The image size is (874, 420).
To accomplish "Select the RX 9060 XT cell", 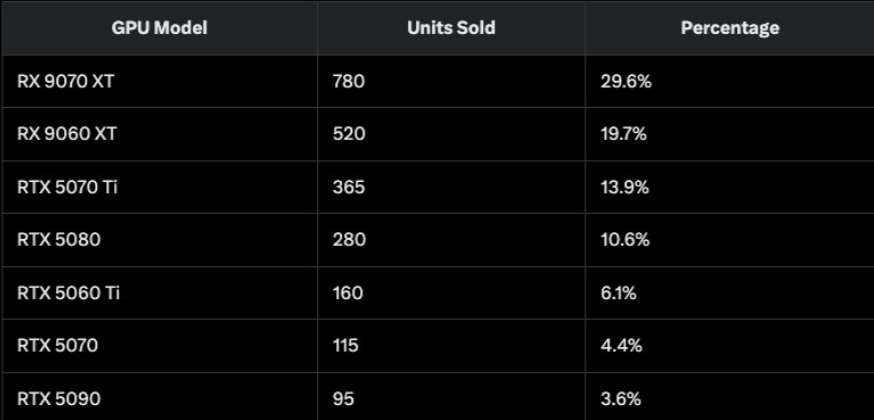I will 67,135.
